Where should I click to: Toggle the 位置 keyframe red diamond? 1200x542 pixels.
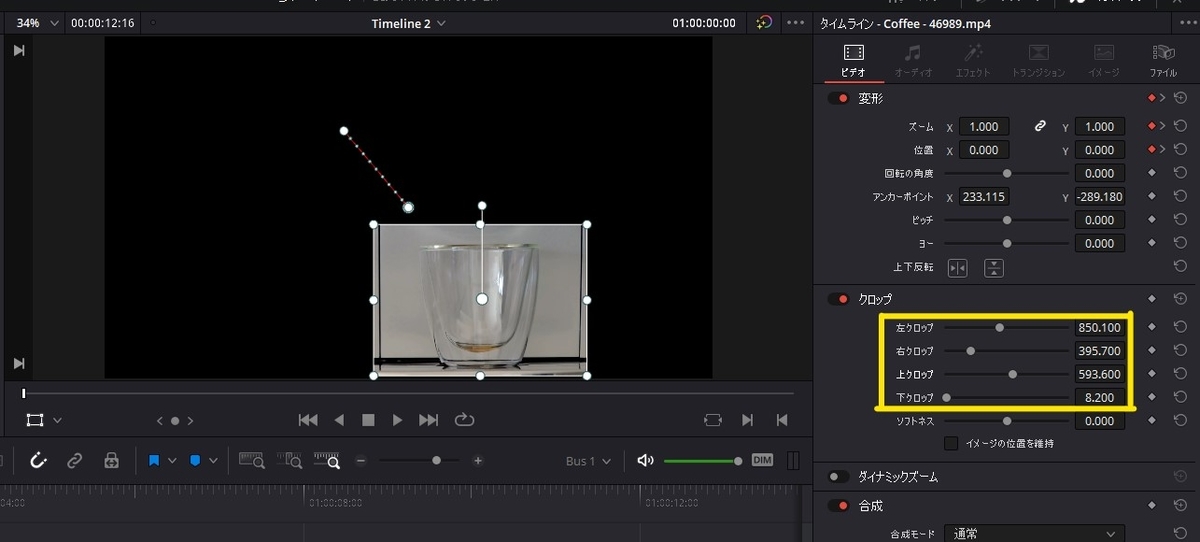[x=1151, y=150]
